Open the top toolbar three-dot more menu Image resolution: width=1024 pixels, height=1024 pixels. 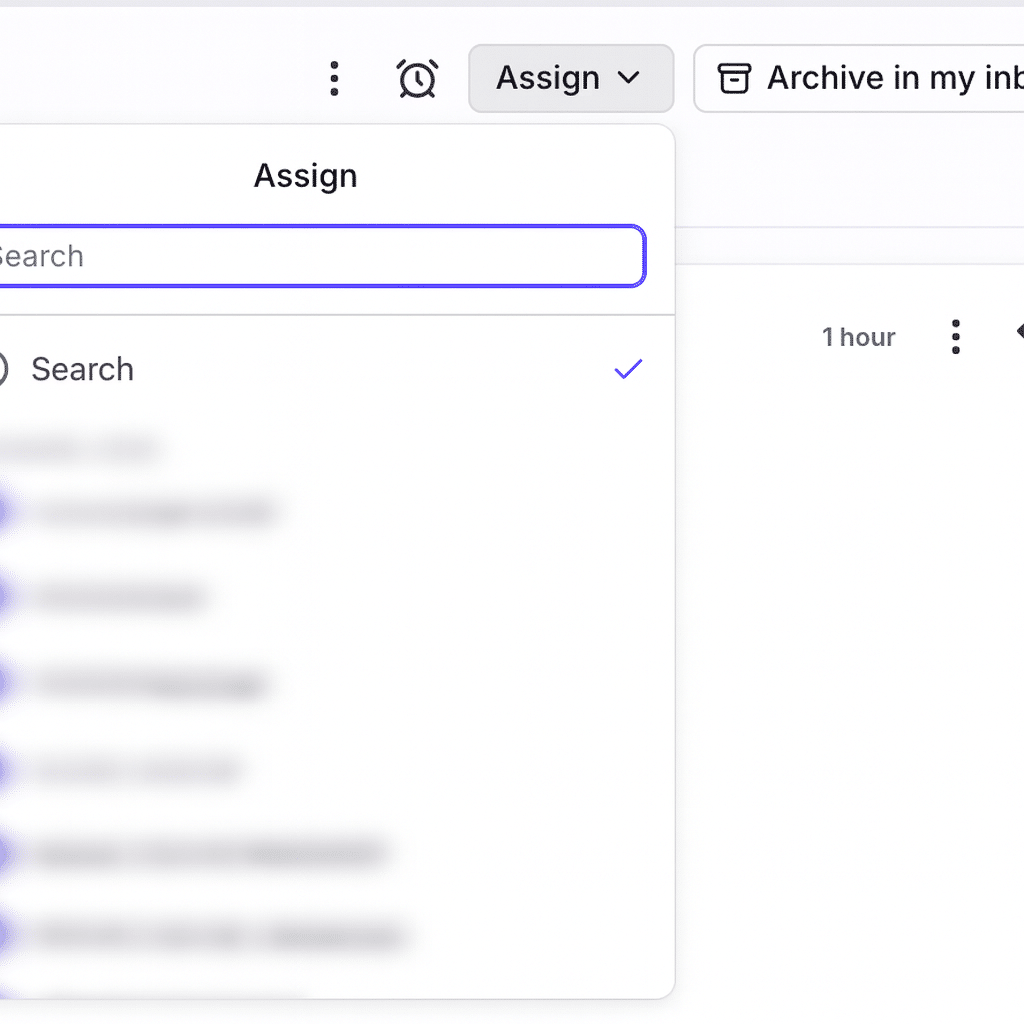tap(334, 78)
